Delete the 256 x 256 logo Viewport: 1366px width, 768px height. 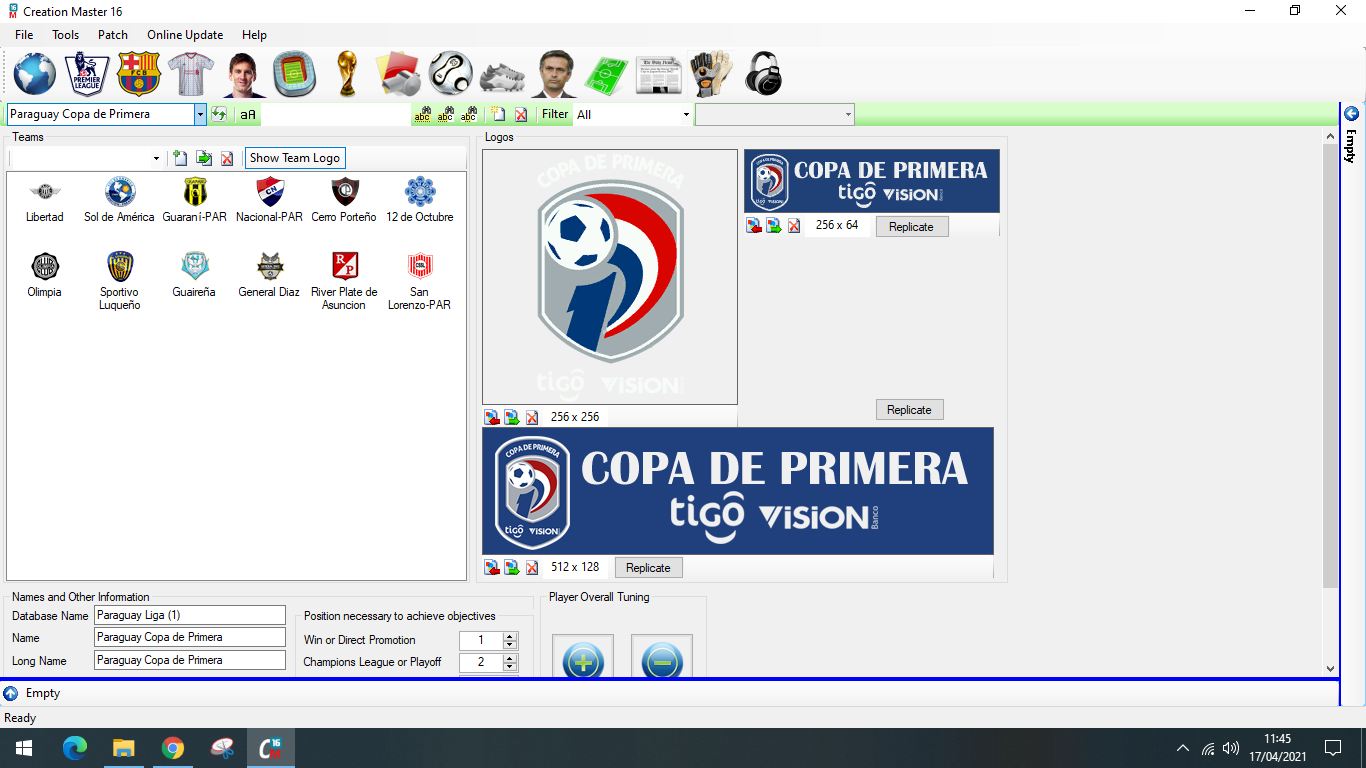click(532, 417)
